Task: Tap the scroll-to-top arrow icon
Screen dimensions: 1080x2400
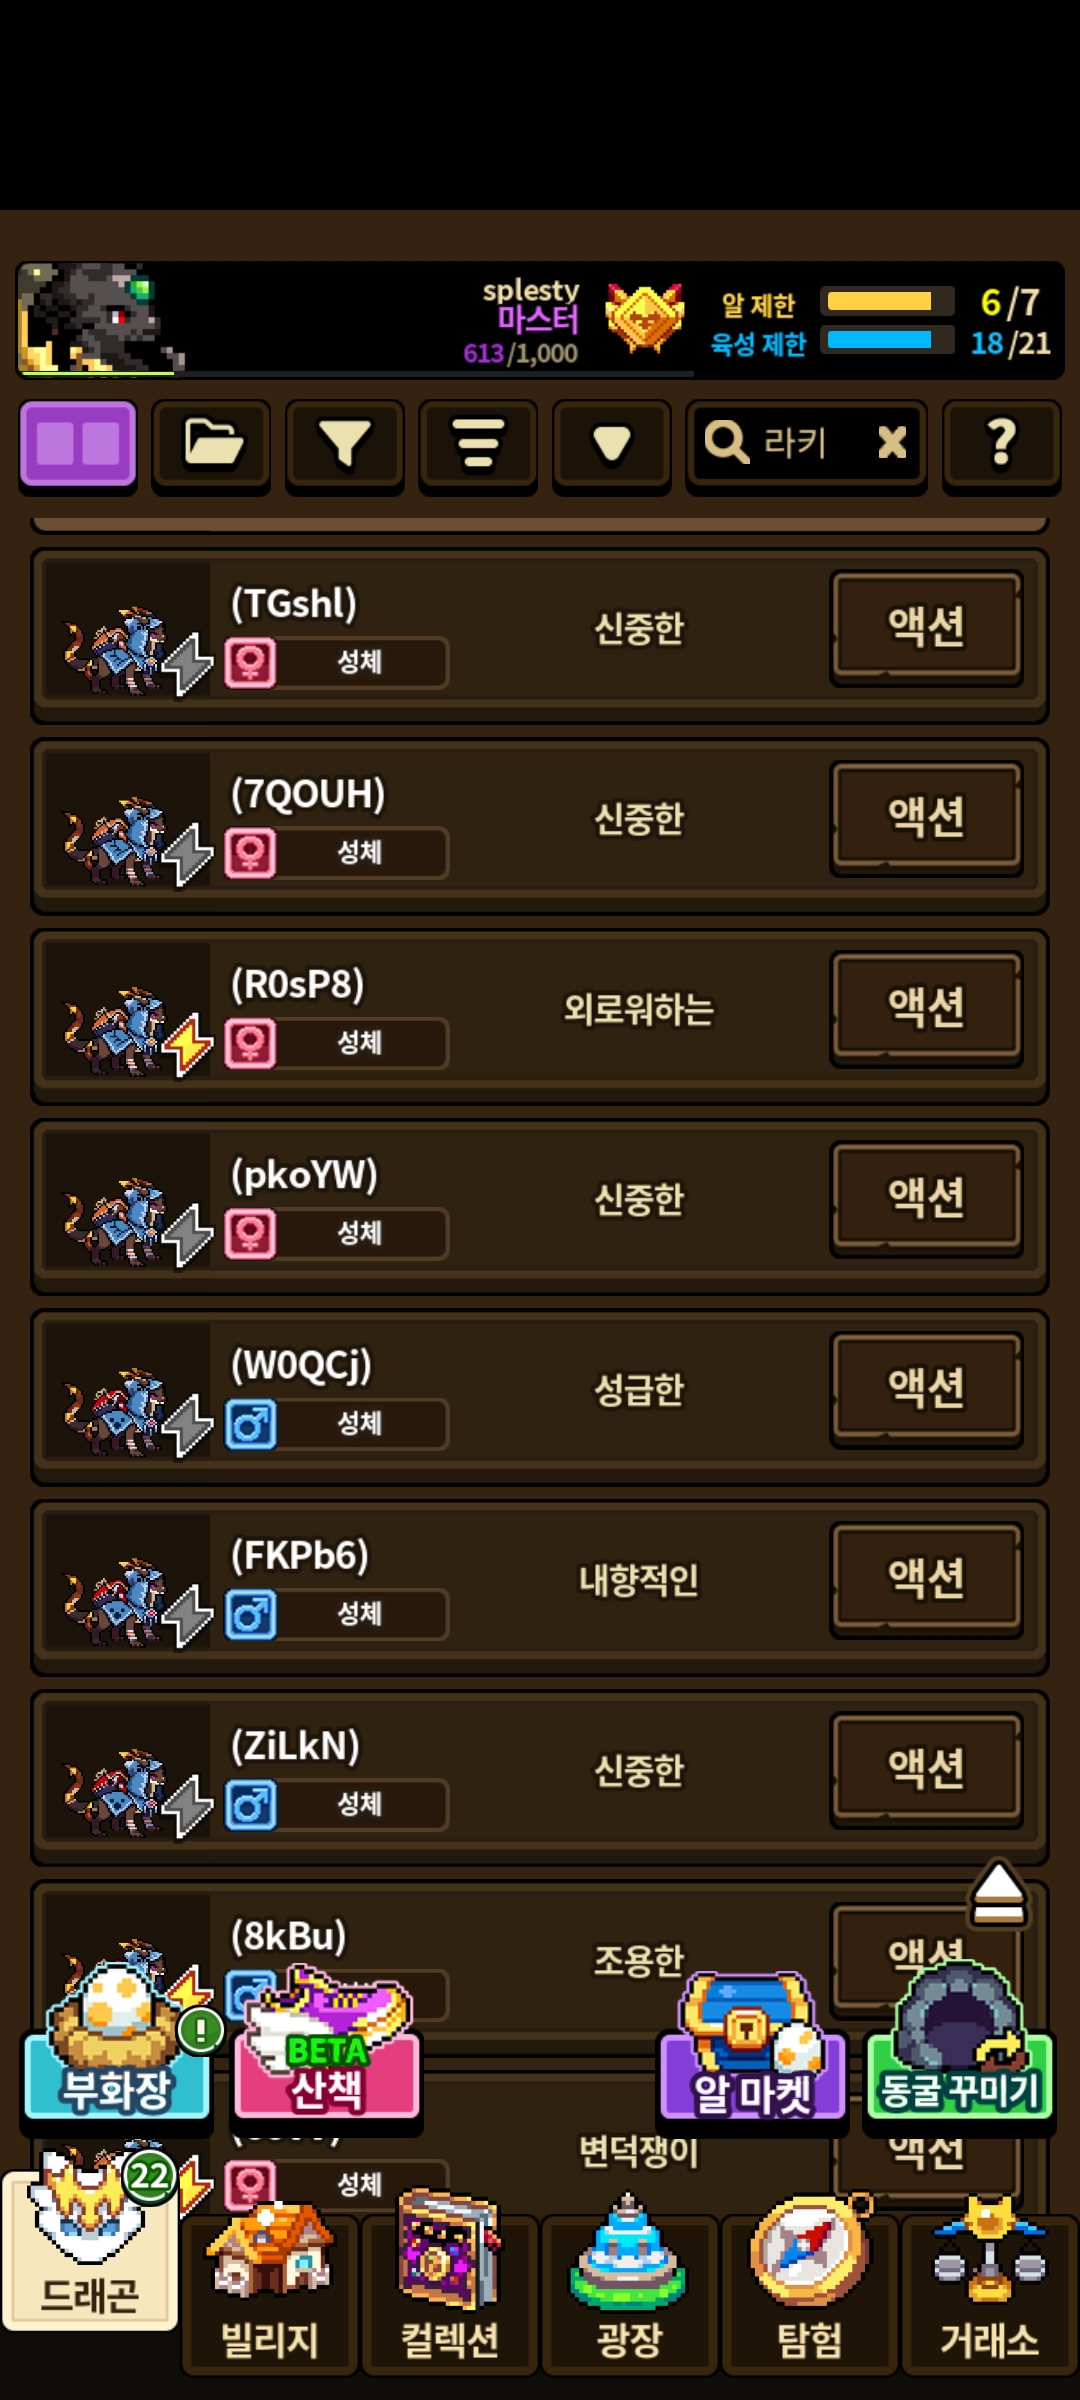Action: (999, 1892)
